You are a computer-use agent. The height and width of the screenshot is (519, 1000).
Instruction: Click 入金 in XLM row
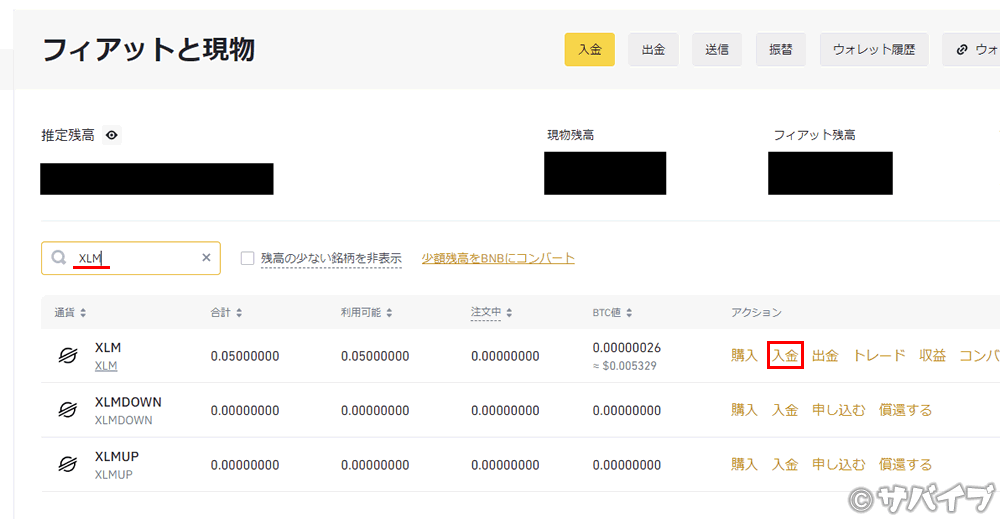pos(785,356)
